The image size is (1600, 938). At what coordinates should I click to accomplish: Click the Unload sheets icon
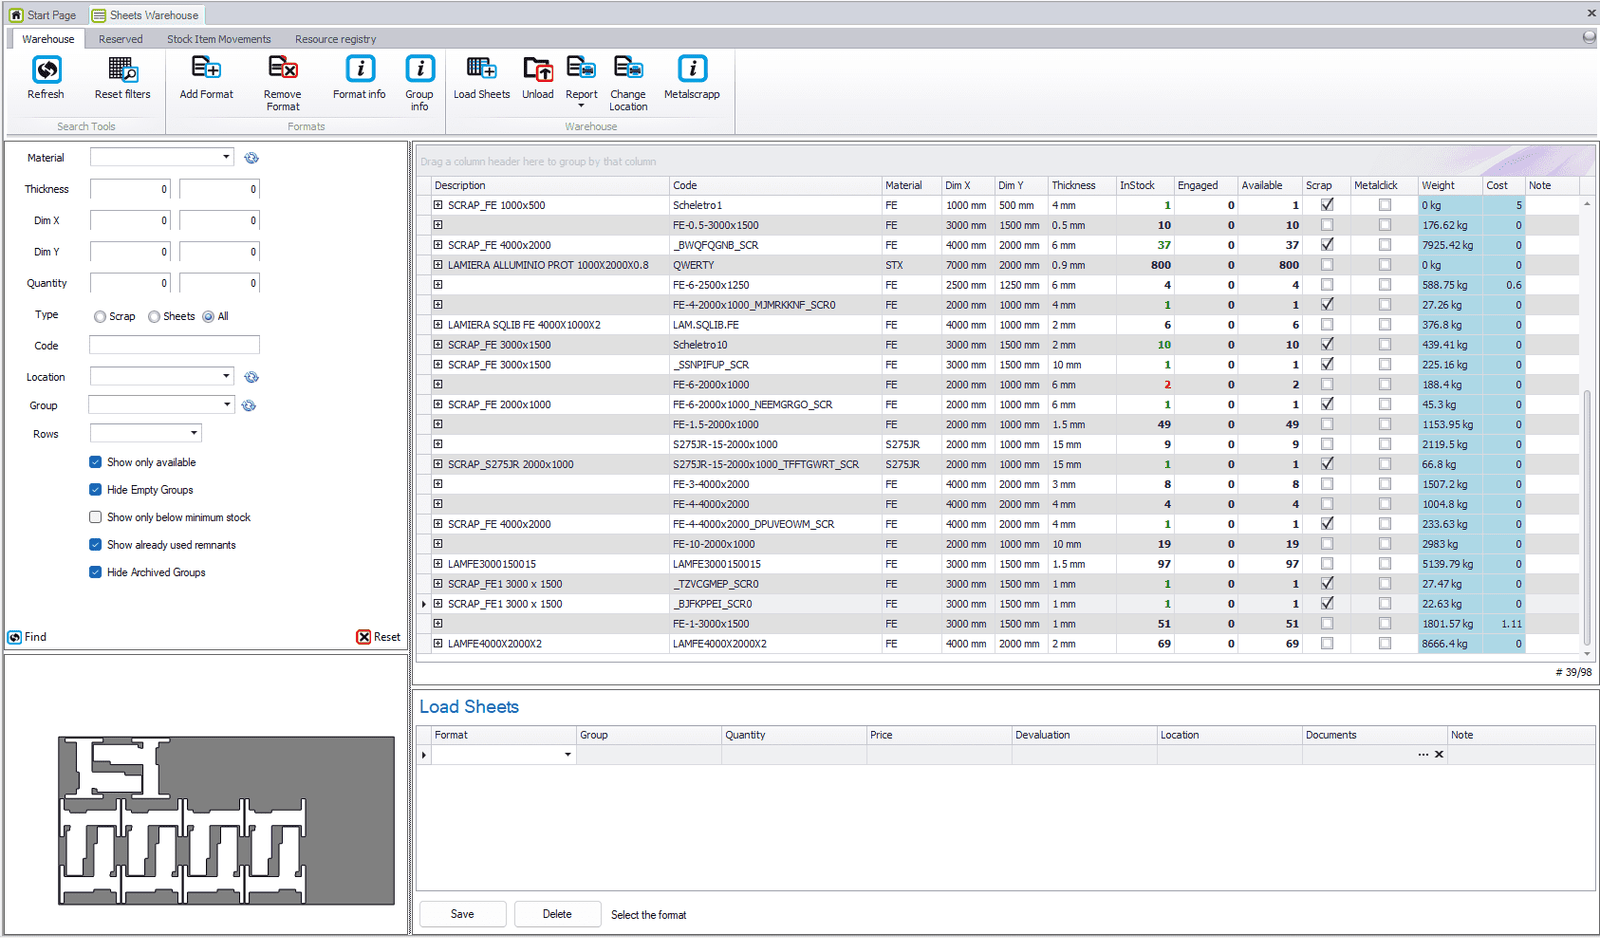click(x=537, y=70)
